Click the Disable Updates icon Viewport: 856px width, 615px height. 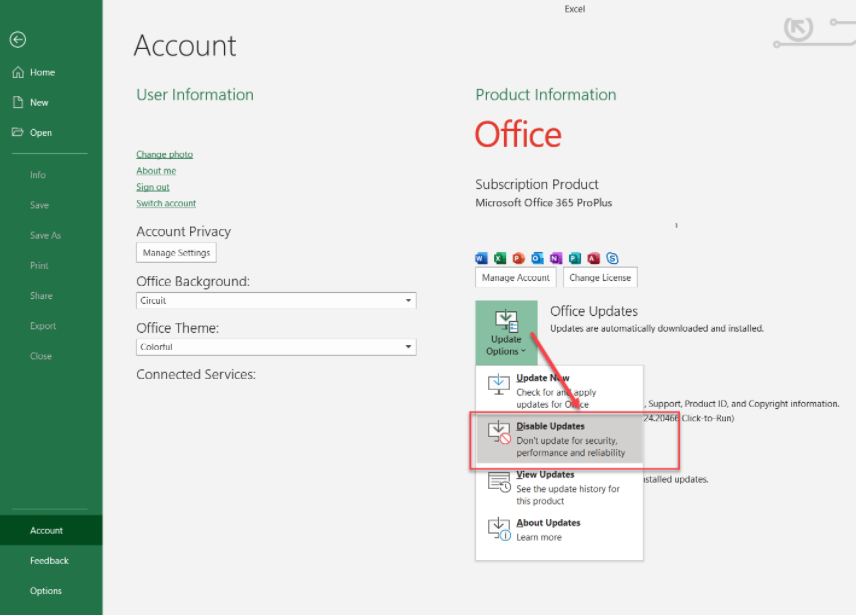[x=499, y=433]
